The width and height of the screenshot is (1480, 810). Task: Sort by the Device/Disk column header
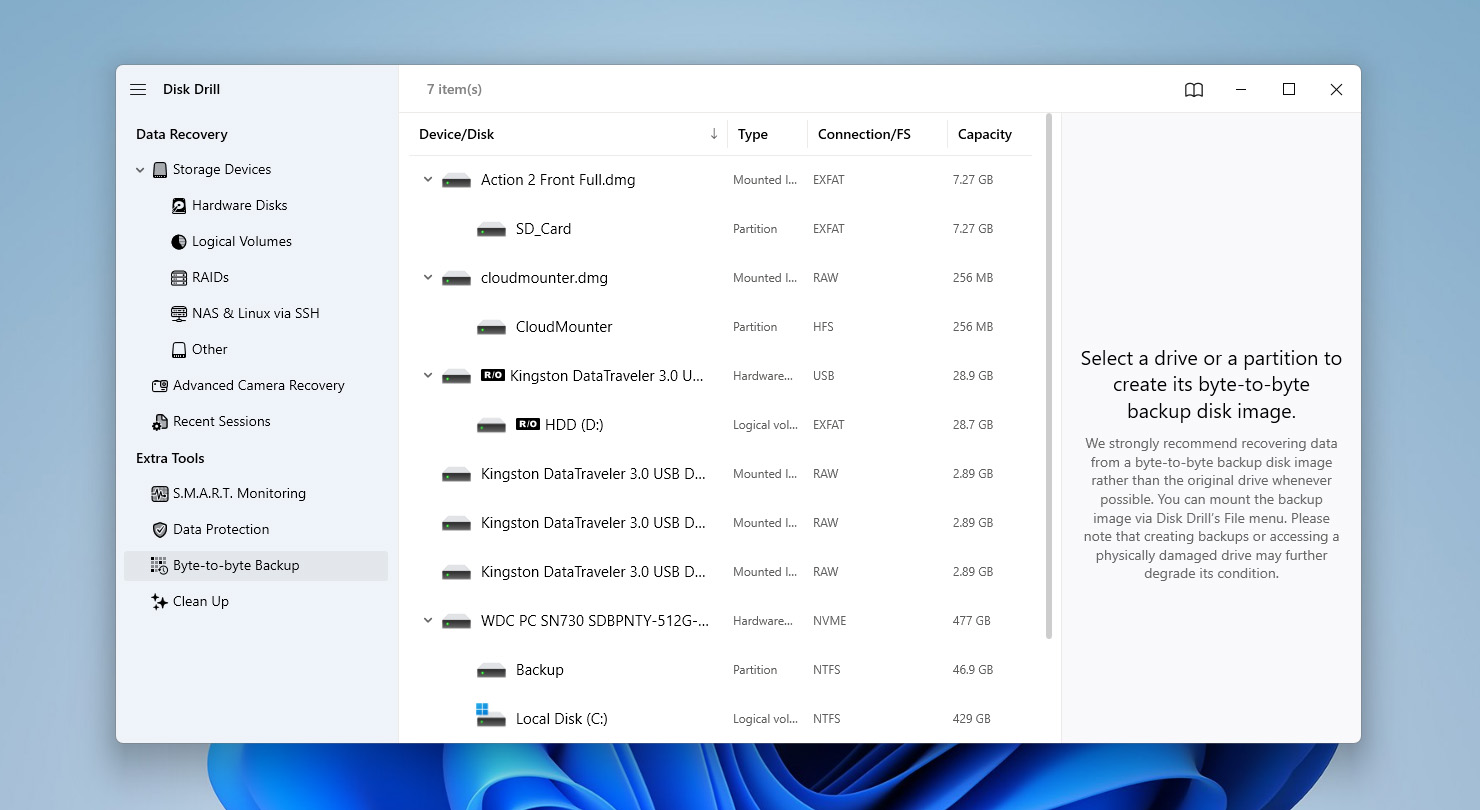457,134
